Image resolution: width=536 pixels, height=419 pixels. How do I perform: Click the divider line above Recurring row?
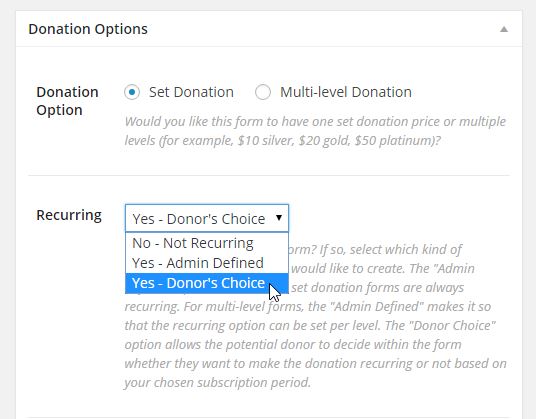click(x=269, y=175)
